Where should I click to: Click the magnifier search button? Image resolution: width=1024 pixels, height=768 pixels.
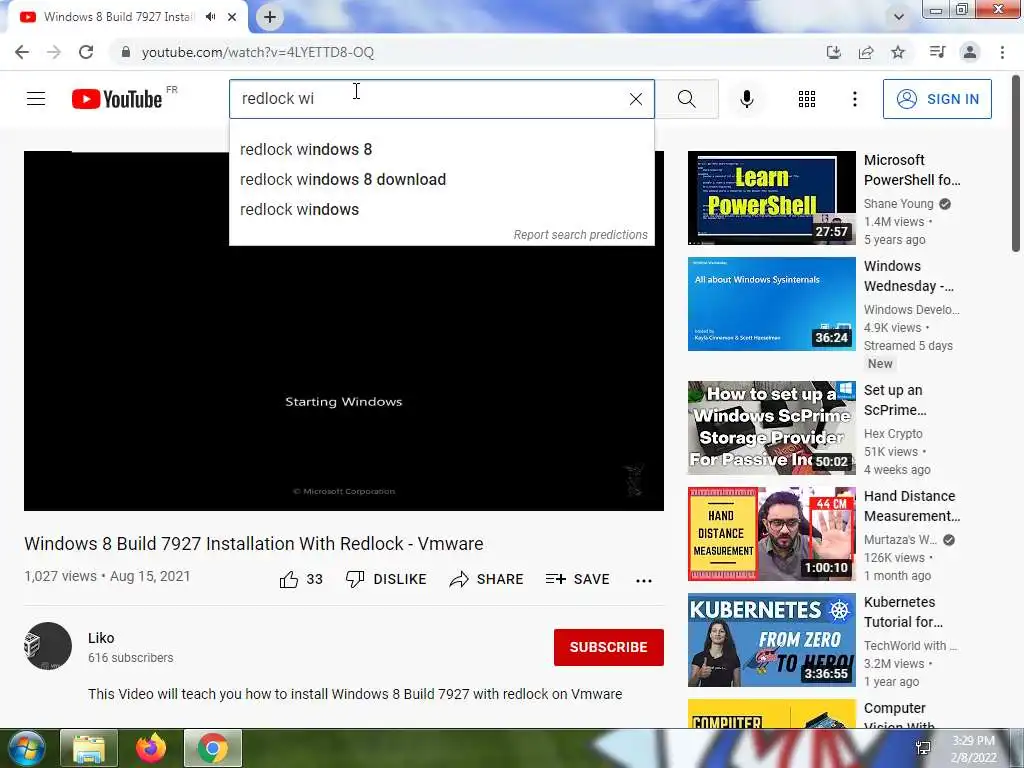coord(686,99)
